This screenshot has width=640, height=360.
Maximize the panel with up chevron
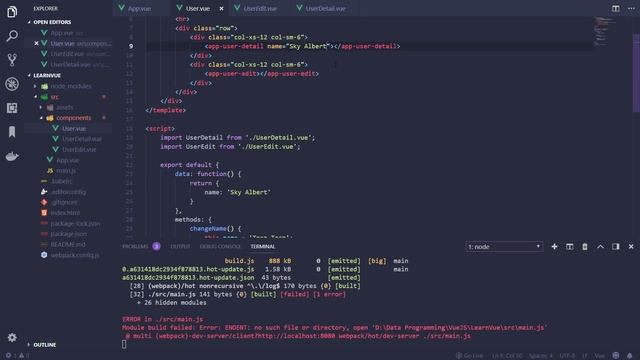pos(600,247)
